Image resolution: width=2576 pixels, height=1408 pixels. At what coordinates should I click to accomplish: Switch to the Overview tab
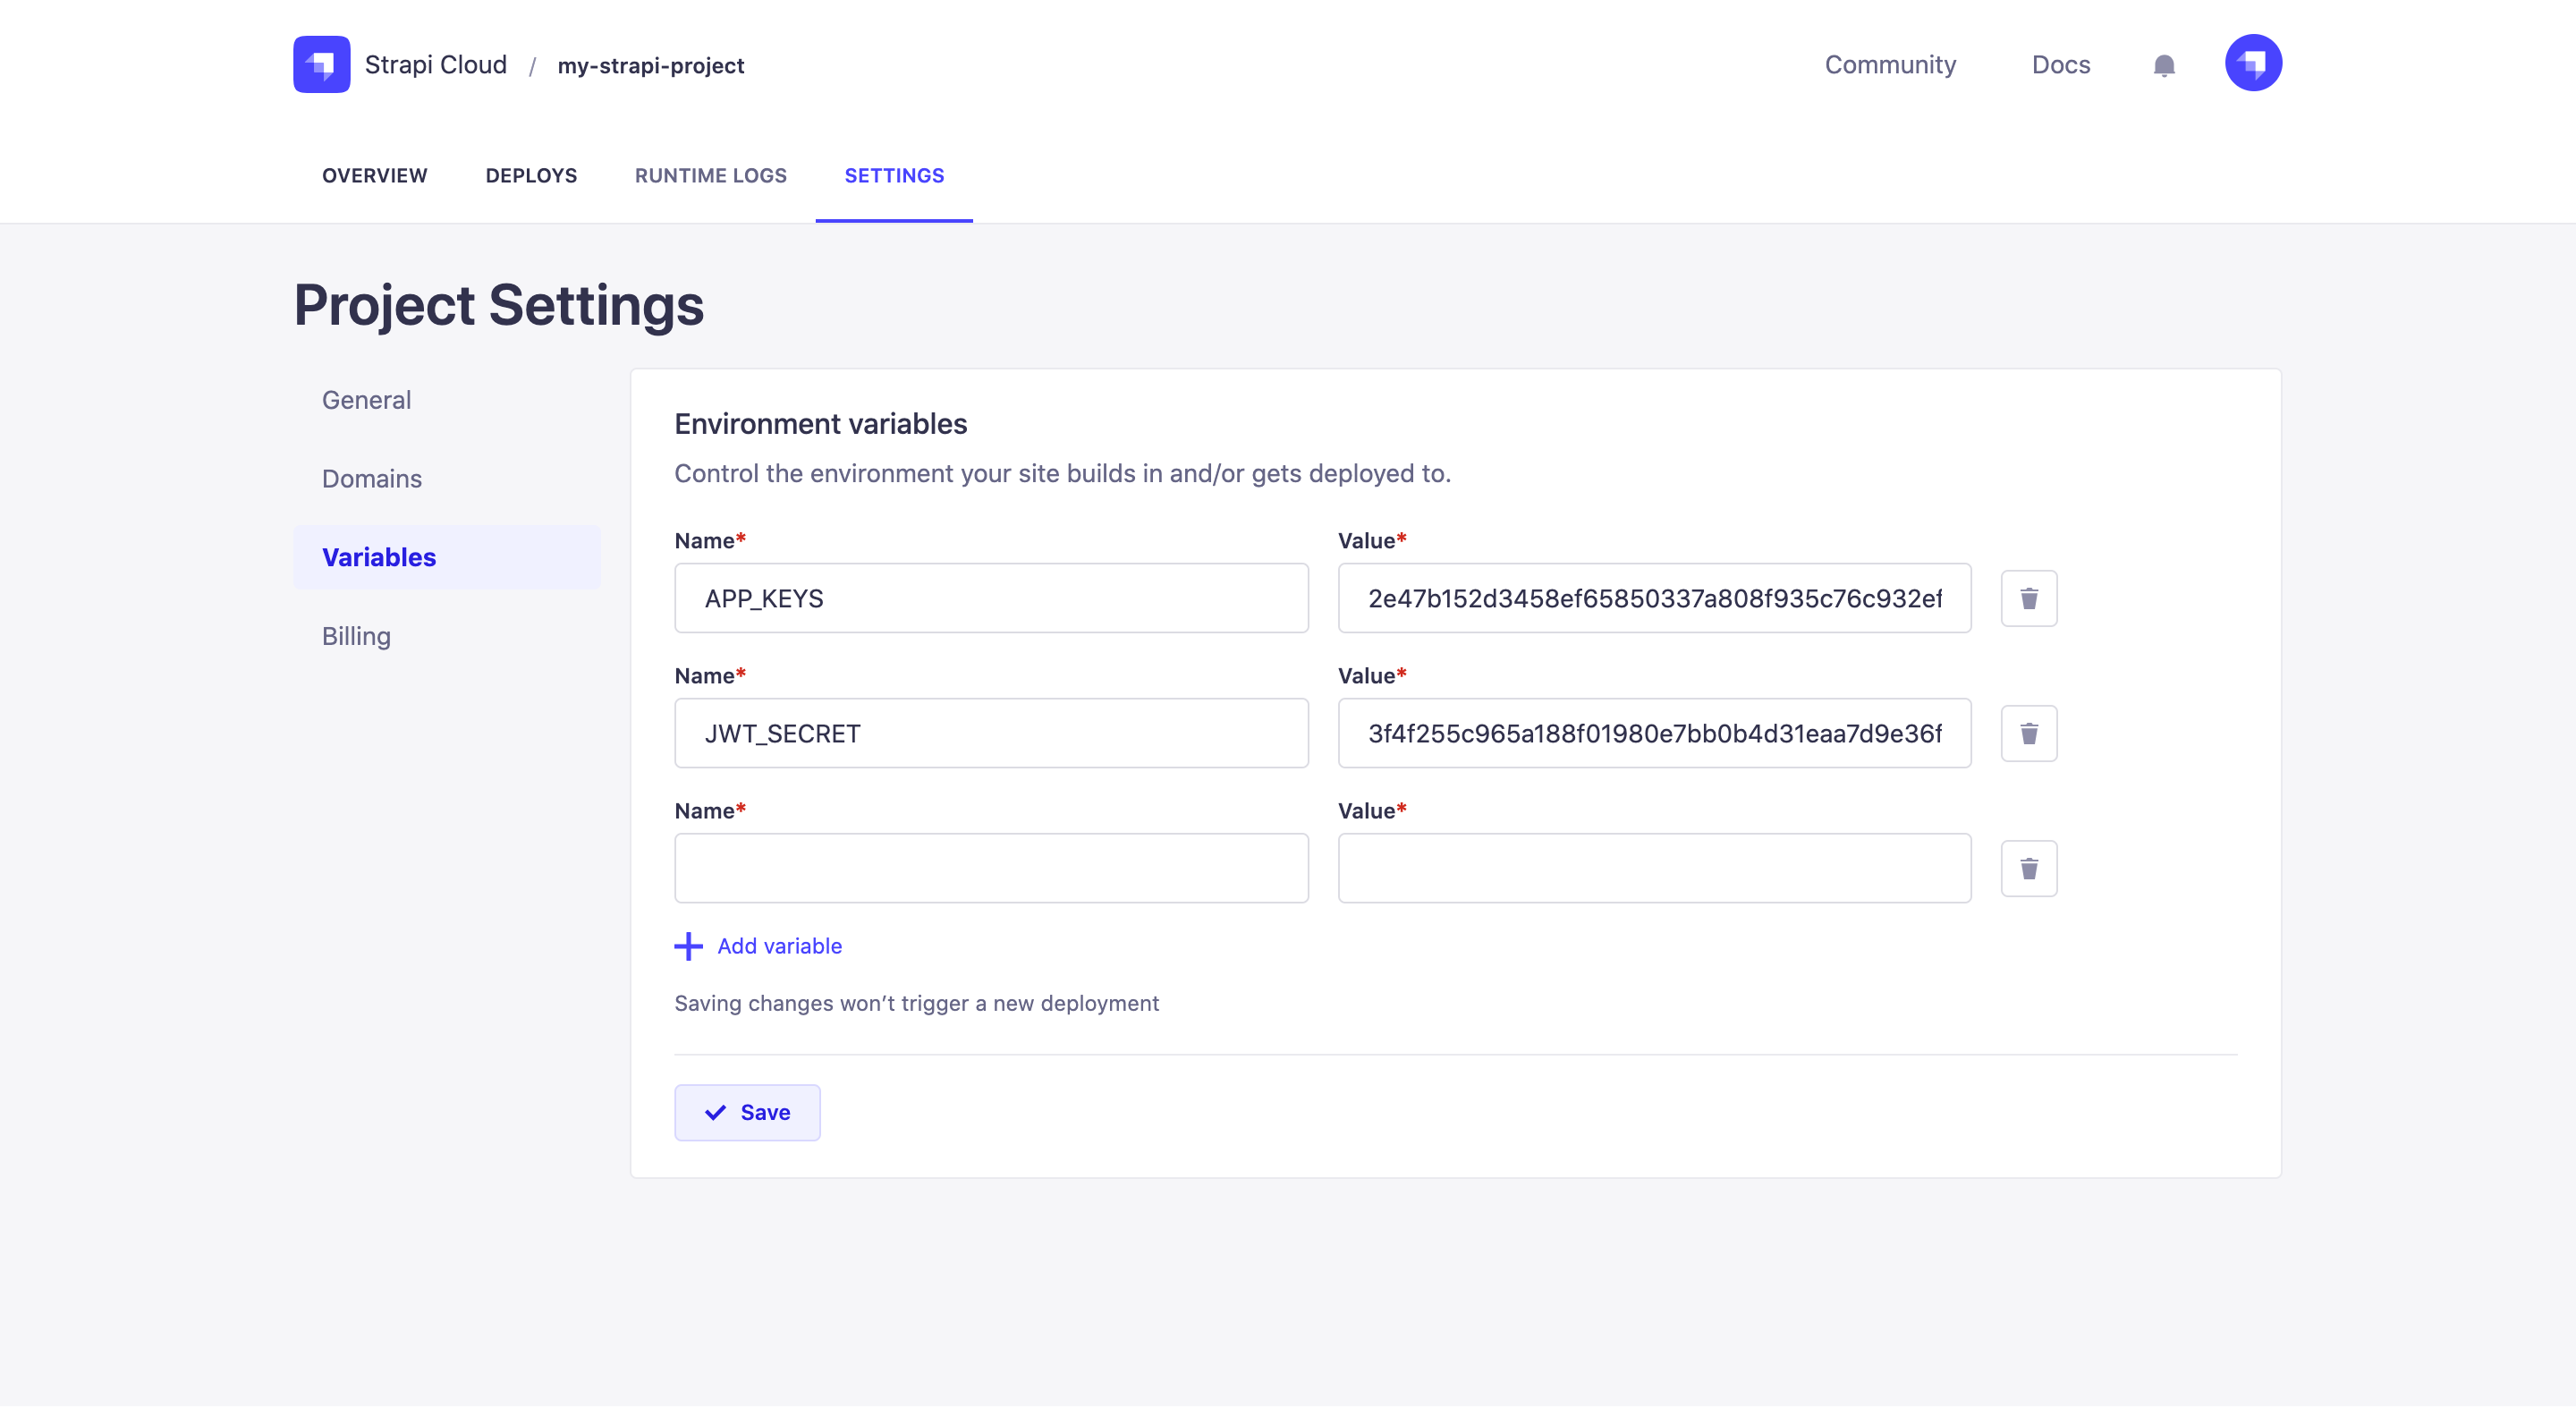(x=374, y=176)
